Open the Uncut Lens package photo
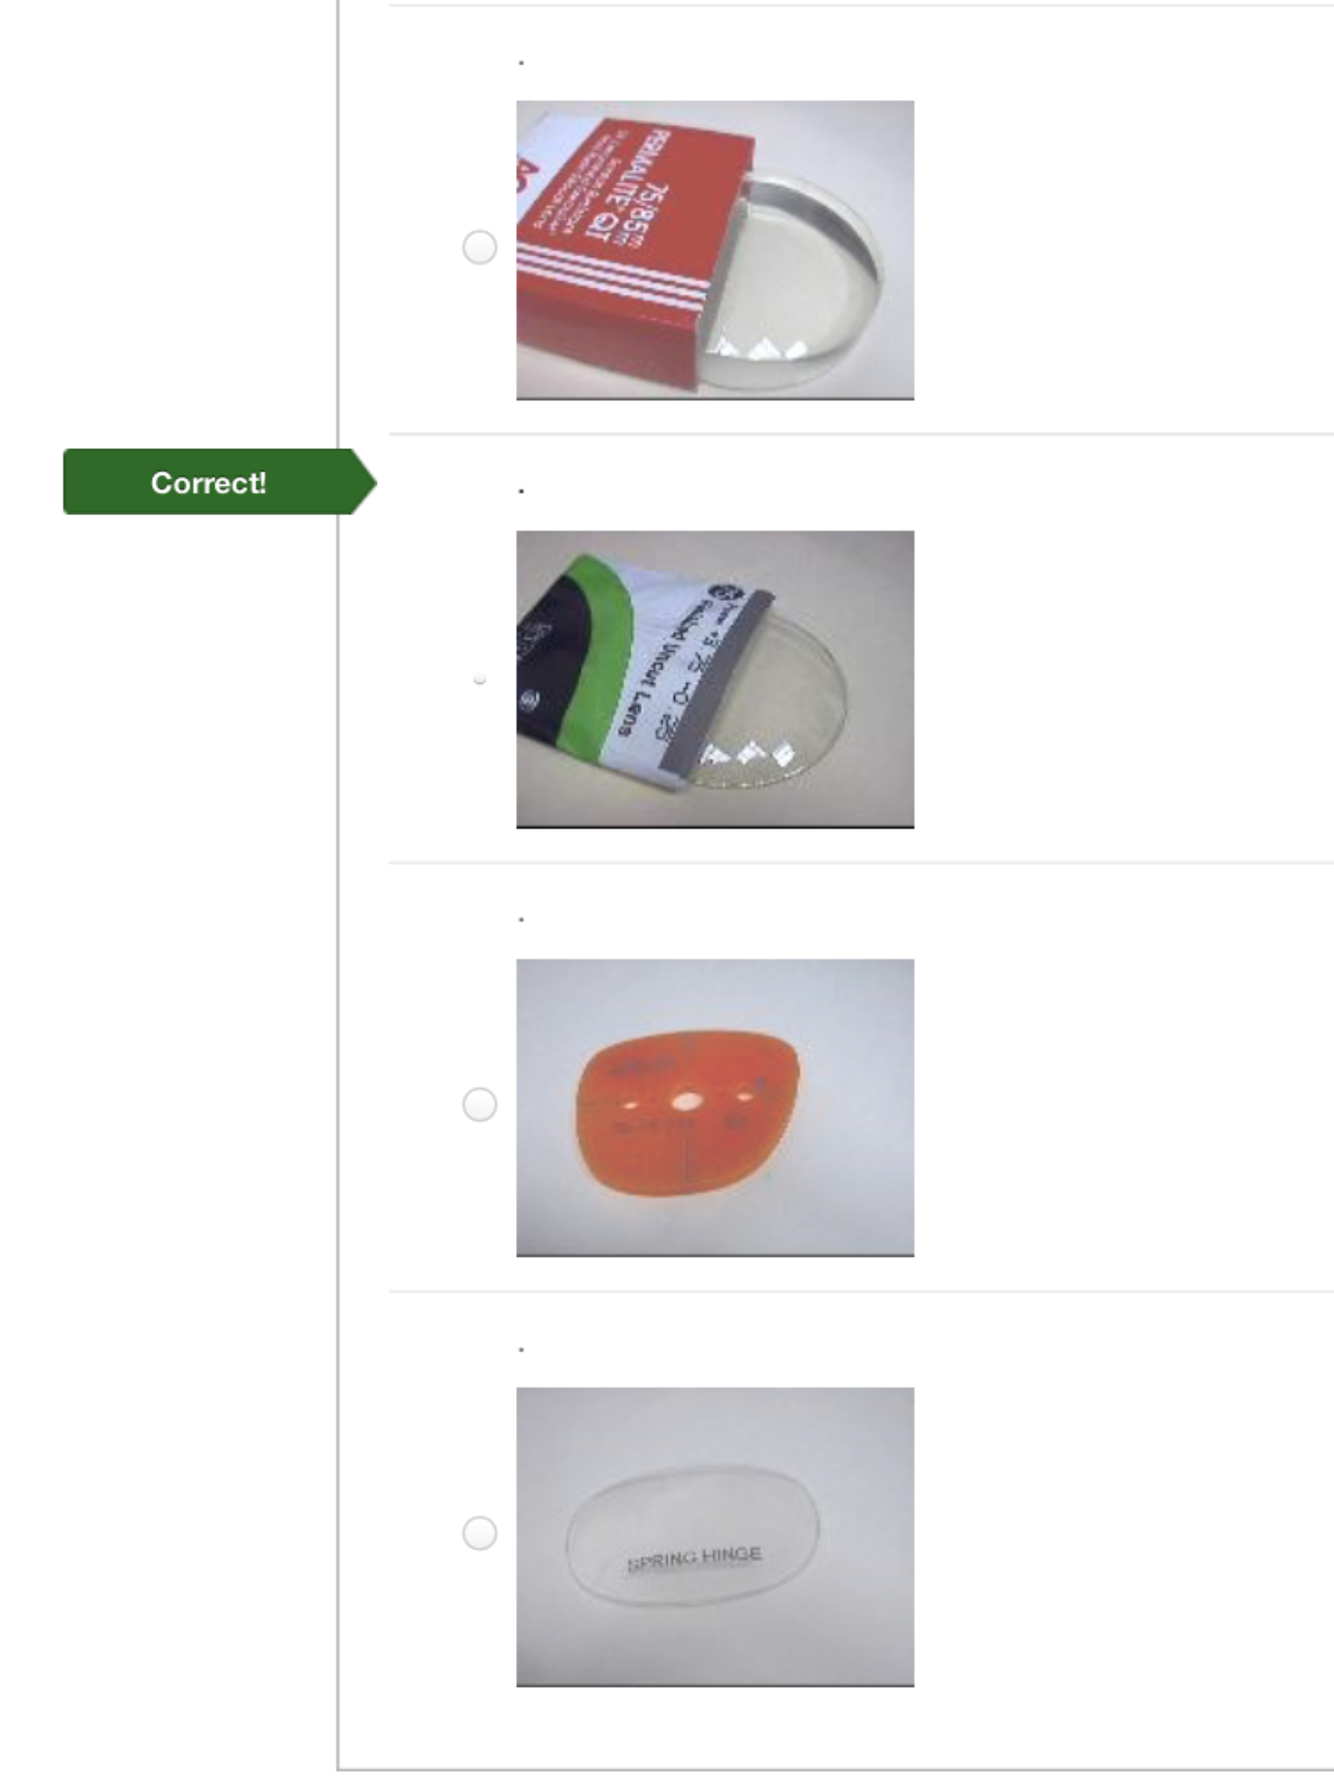 pyautogui.click(x=715, y=679)
